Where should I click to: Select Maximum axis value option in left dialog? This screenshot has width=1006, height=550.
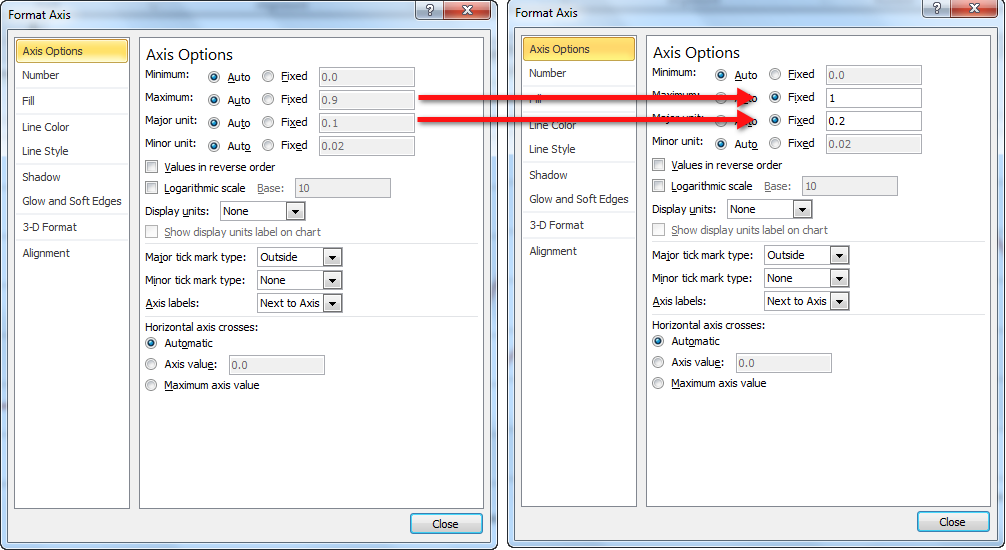tap(152, 385)
